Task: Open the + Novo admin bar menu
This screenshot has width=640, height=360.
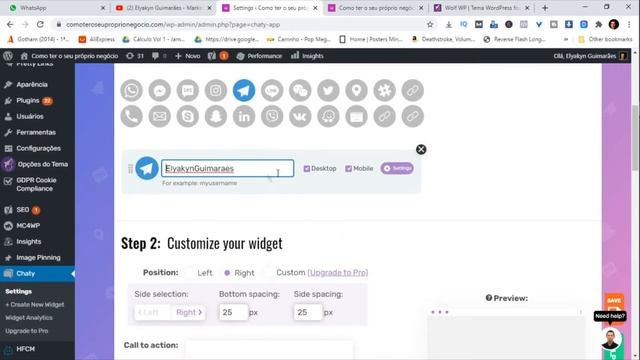Action: (187, 56)
